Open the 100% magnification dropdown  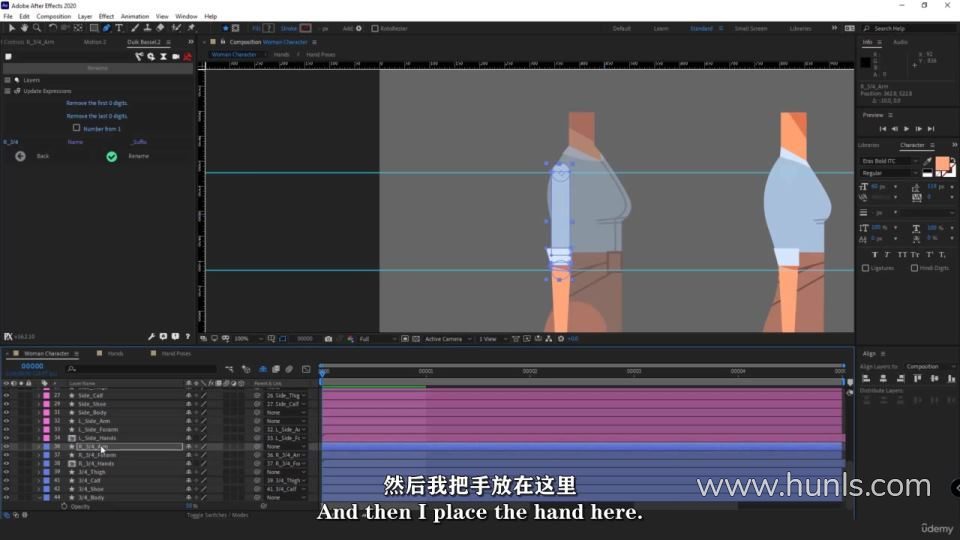248,339
